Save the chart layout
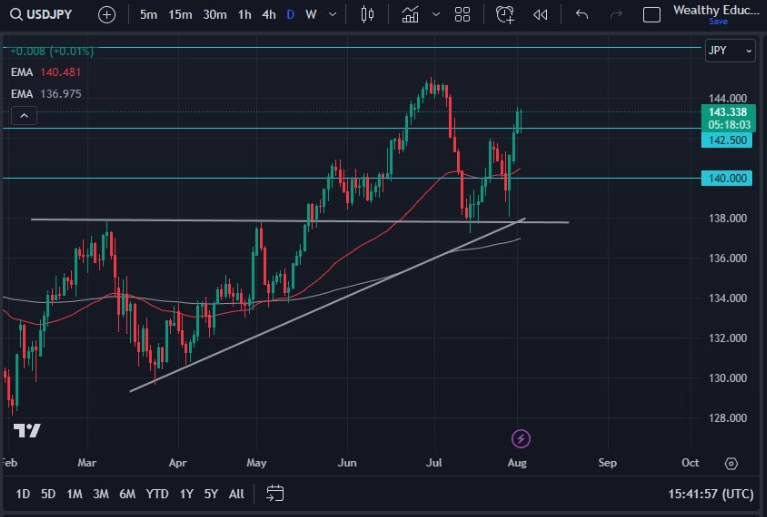Screen dimensions: 767x517 tap(719, 22)
